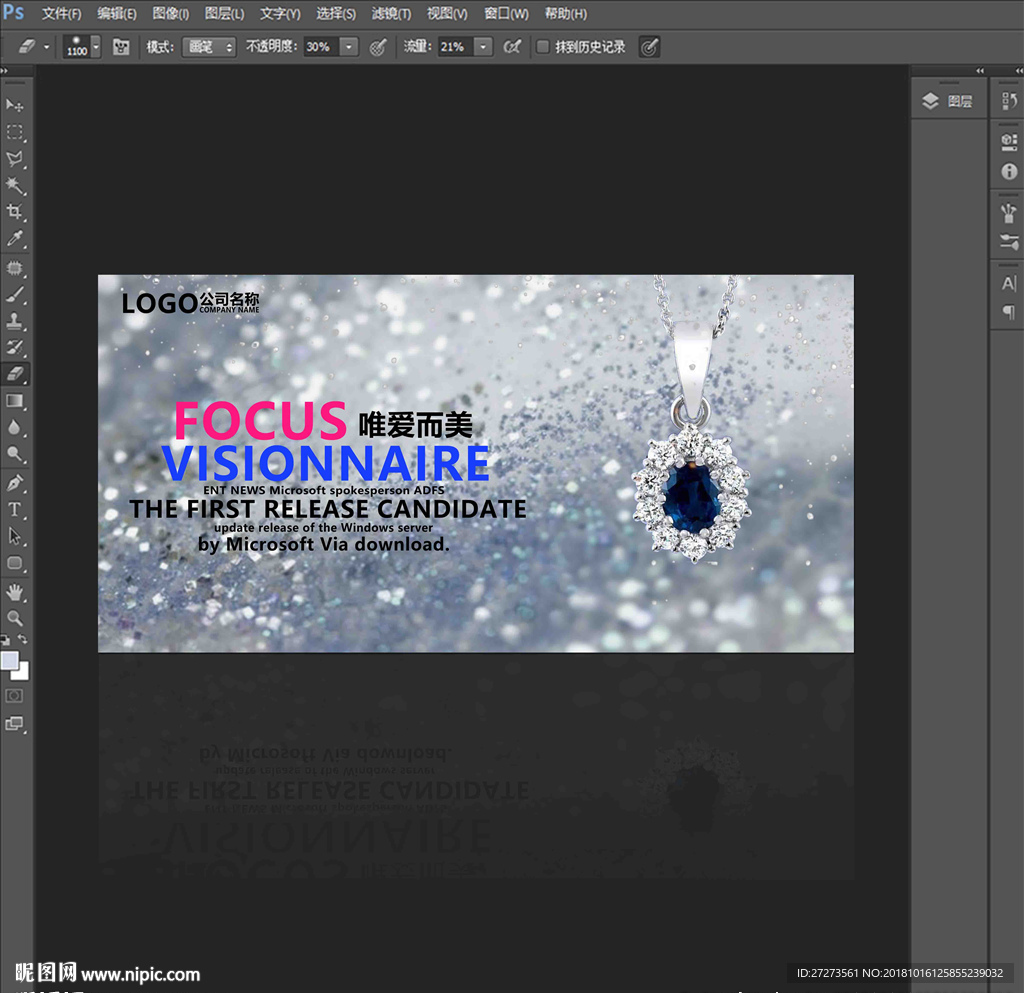
Task: Open the Image menu
Action: [x=170, y=14]
